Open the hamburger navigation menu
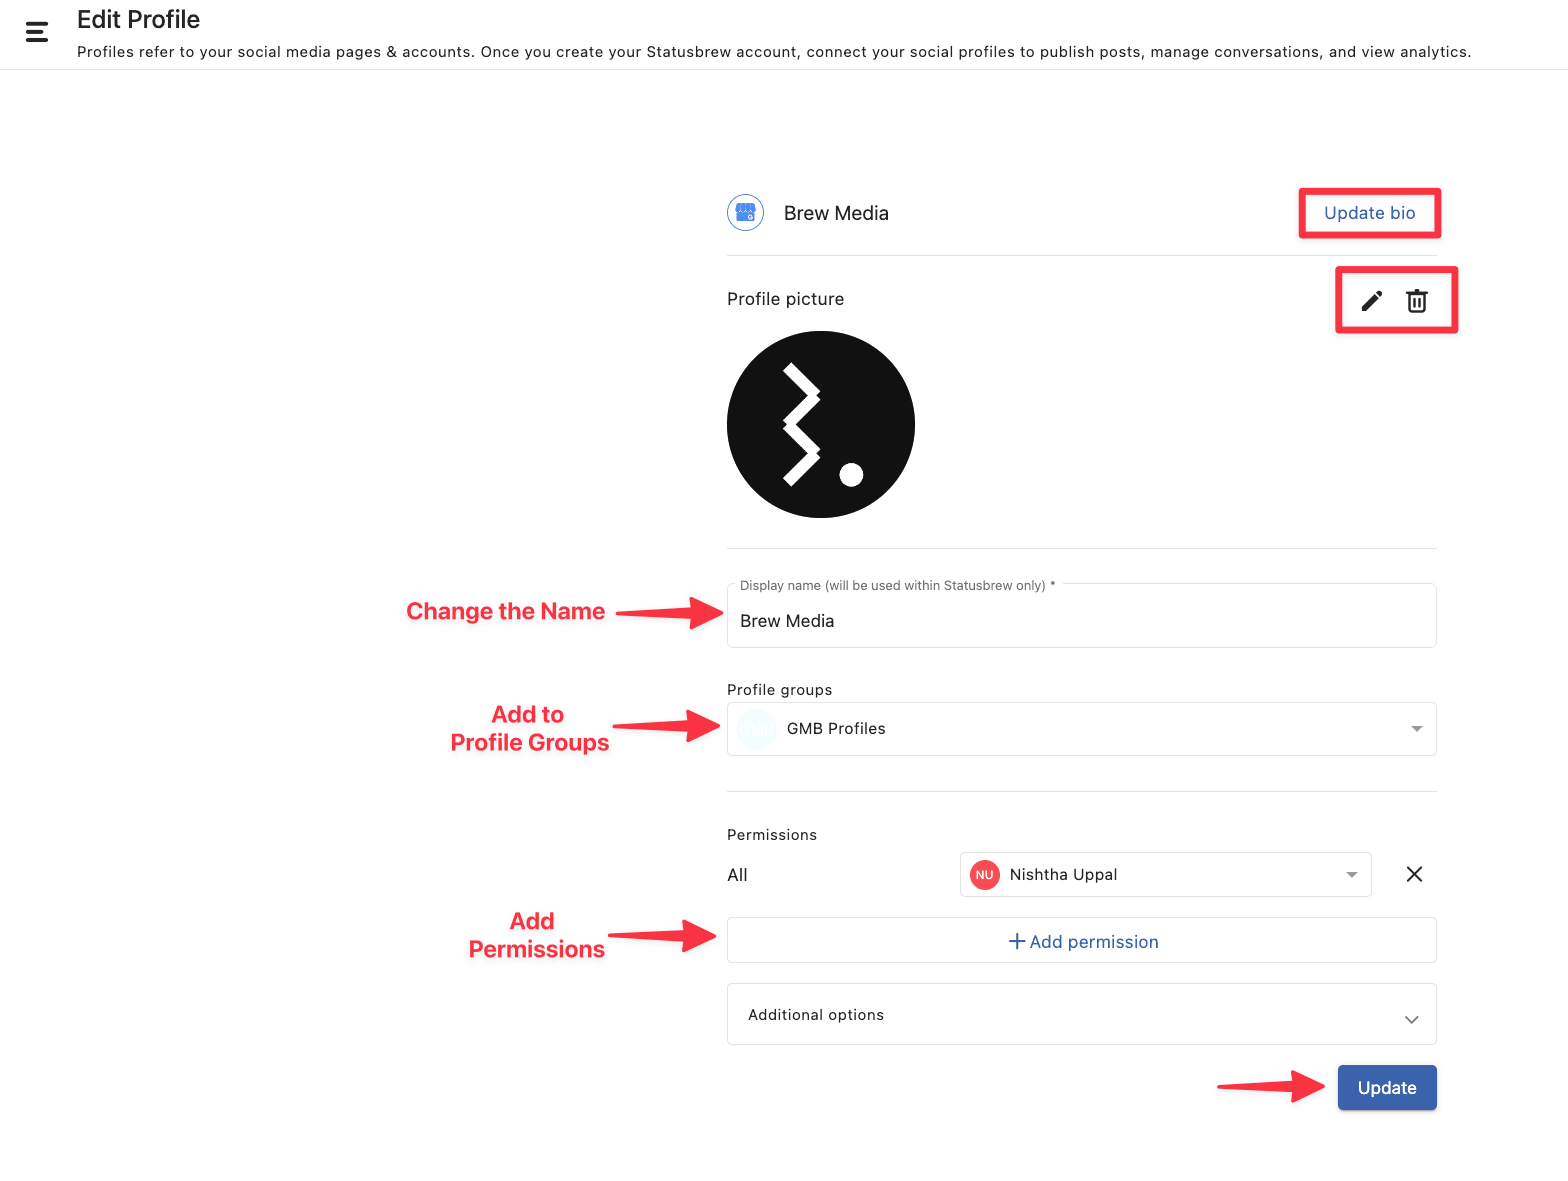Viewport: 1568px width, 1181px height. [37, 32]
